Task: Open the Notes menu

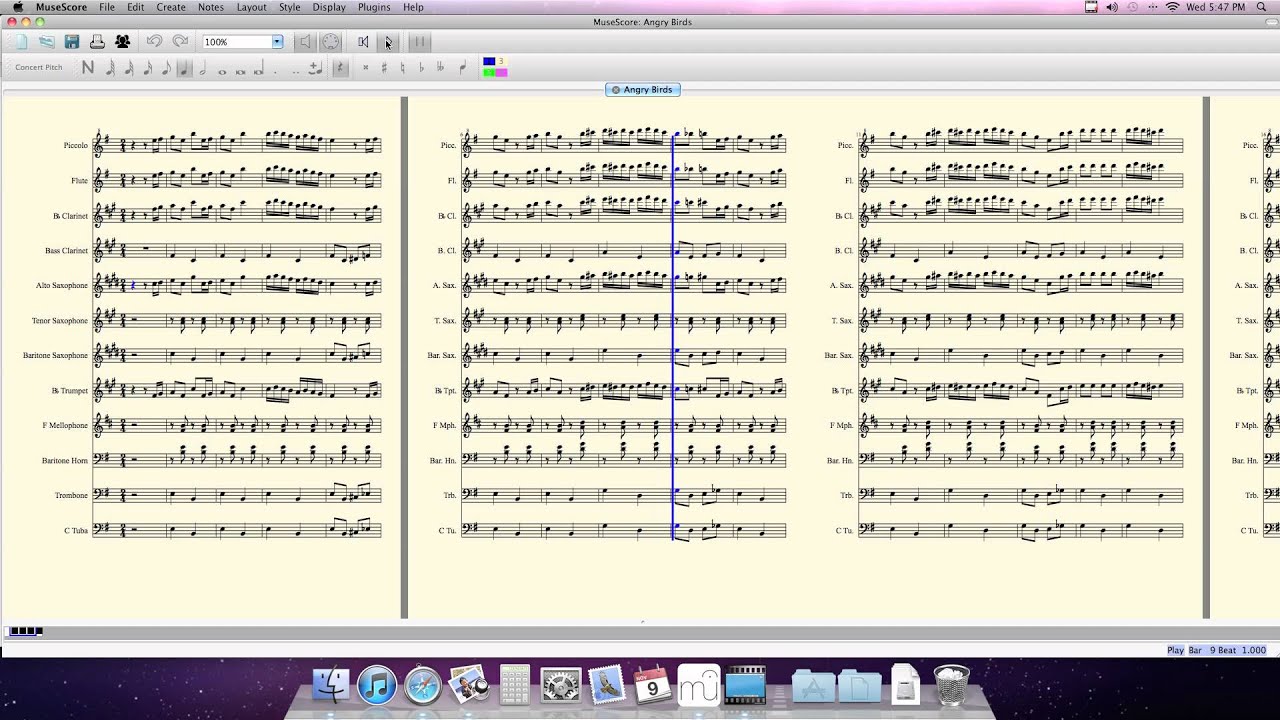Action: click(211, 7)
